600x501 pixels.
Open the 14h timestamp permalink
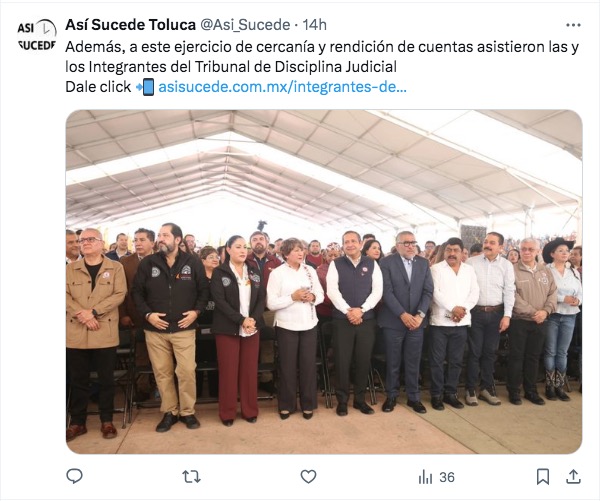pyautogui.click(x=315, y=25)
